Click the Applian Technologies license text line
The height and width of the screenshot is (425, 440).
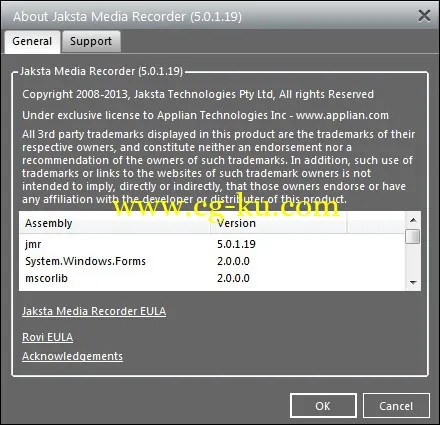pos(205,115)
